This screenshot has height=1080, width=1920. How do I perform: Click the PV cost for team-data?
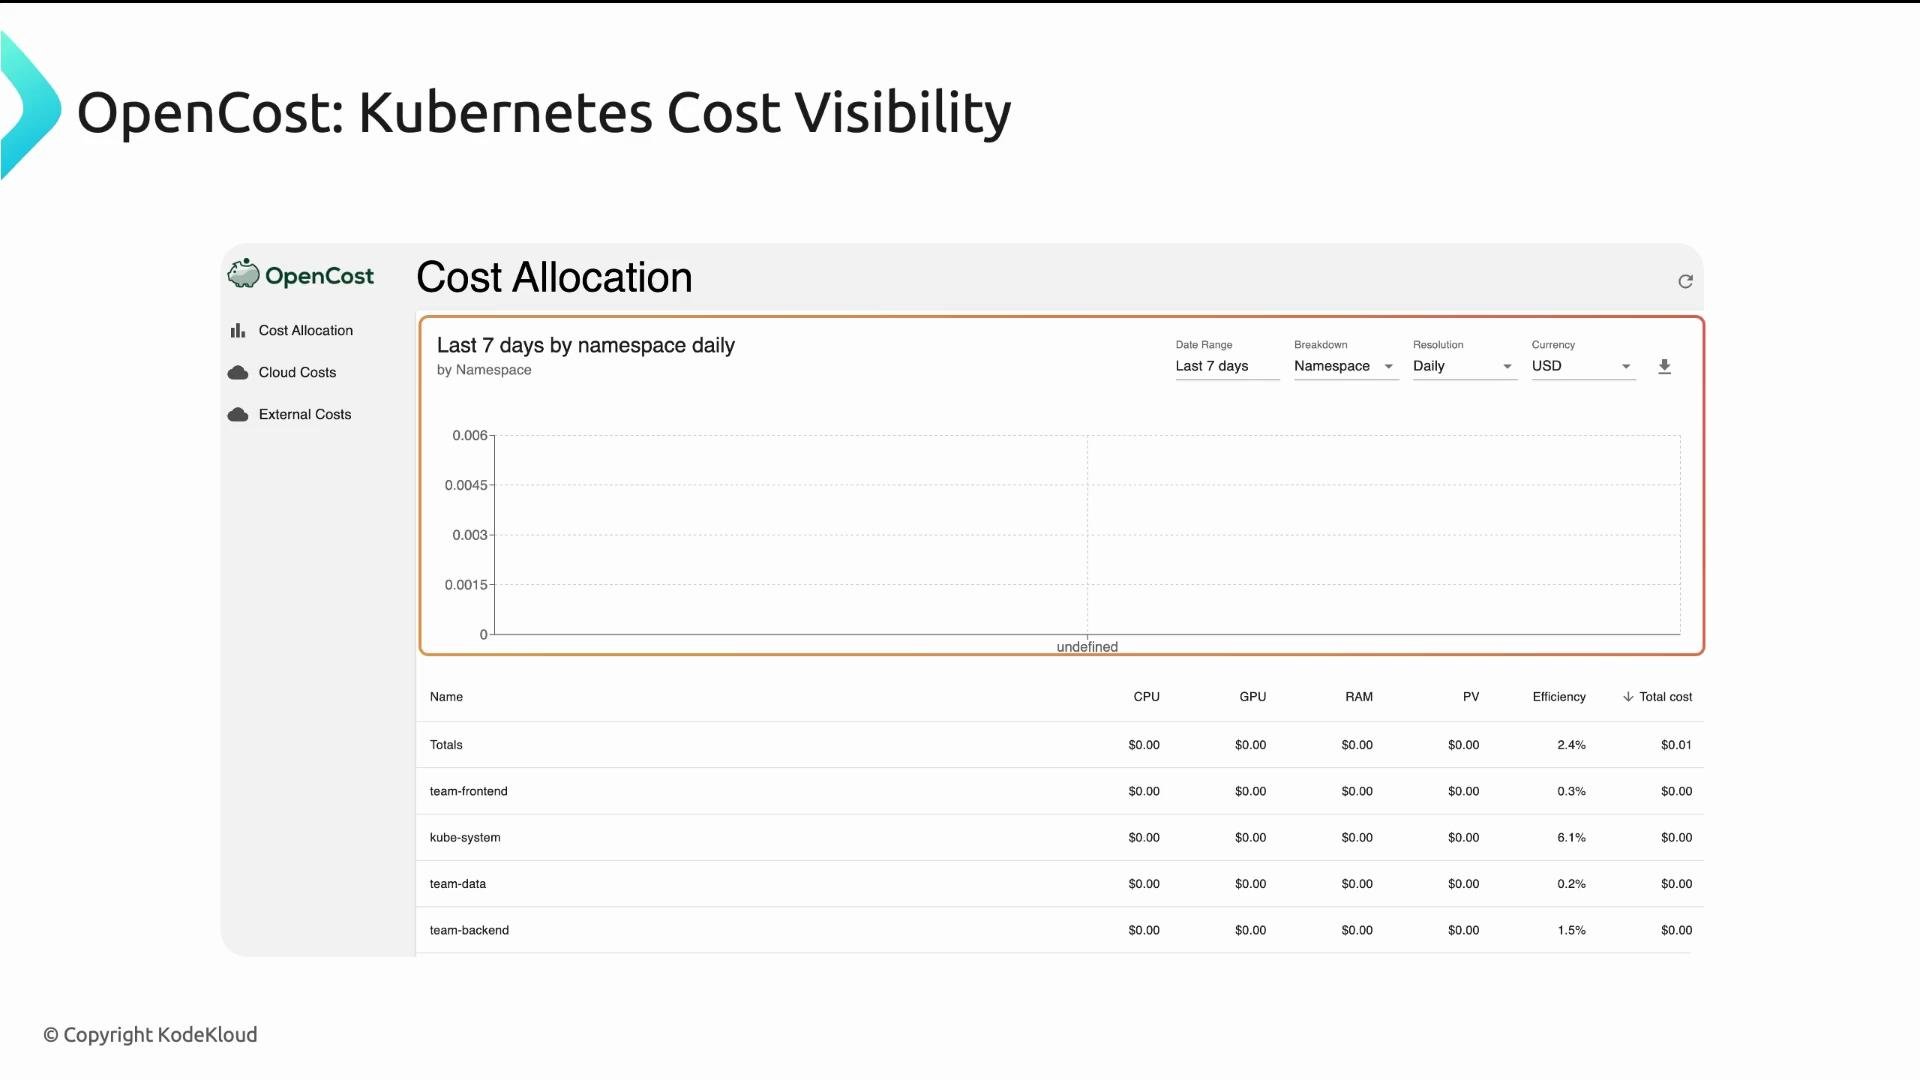click(x=1463, y=884)
